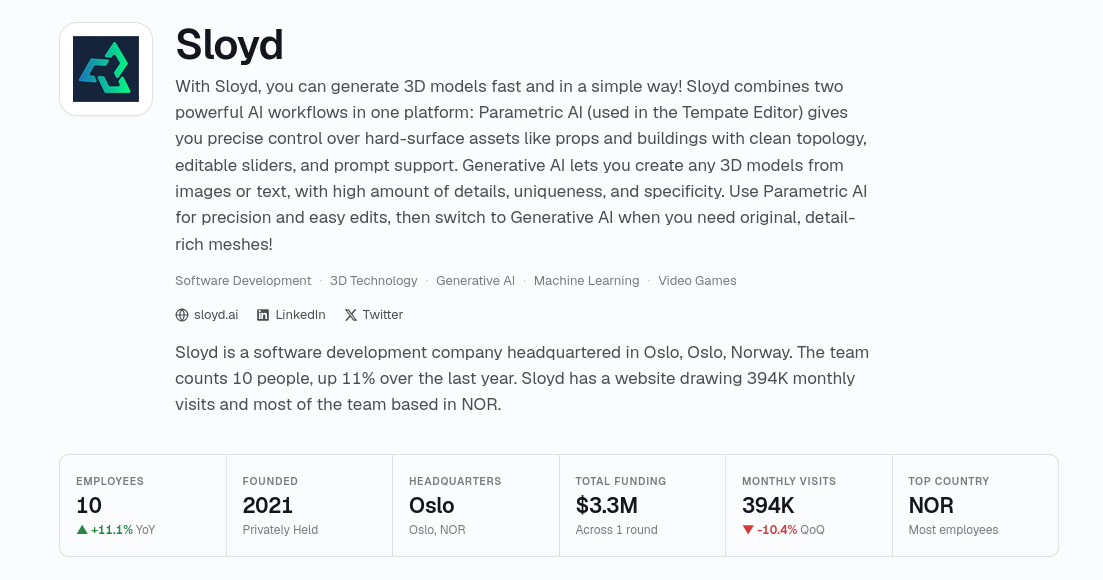Click the X Twitter logo icon

[350, 315]
